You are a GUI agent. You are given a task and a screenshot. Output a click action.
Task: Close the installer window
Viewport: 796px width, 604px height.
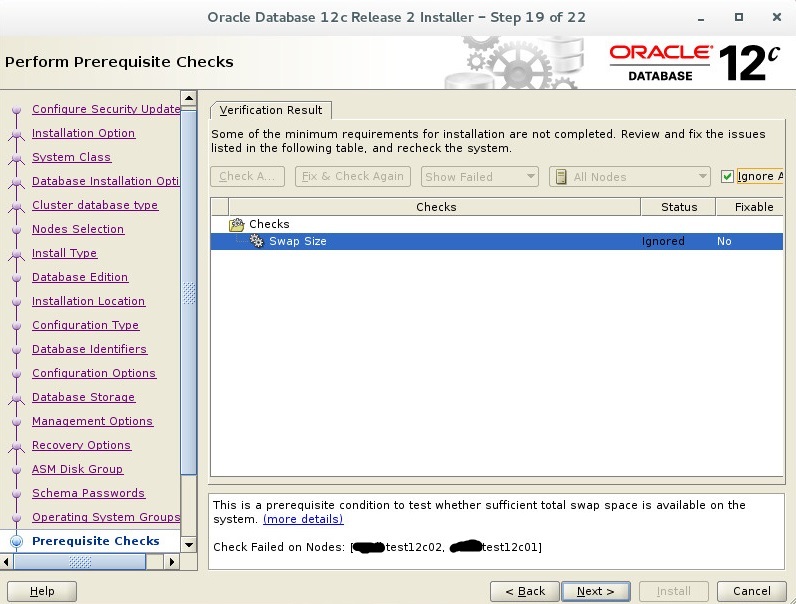click(x=777, y=17)
